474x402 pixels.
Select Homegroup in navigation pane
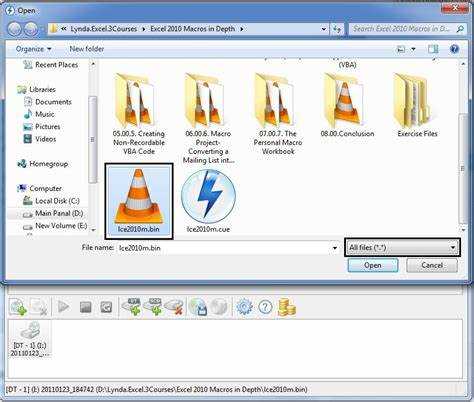coord(43,164)
